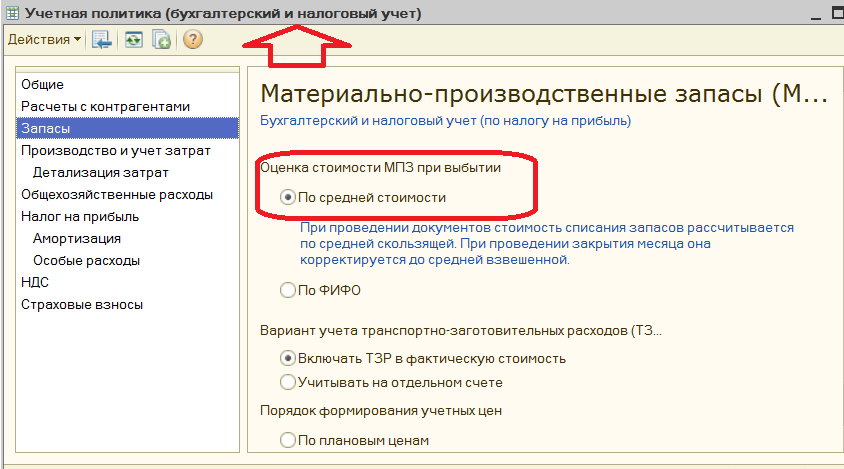Select По средней стоимости radio button
The height and width of the screenshot is (469, 844).
coord(288,198)
